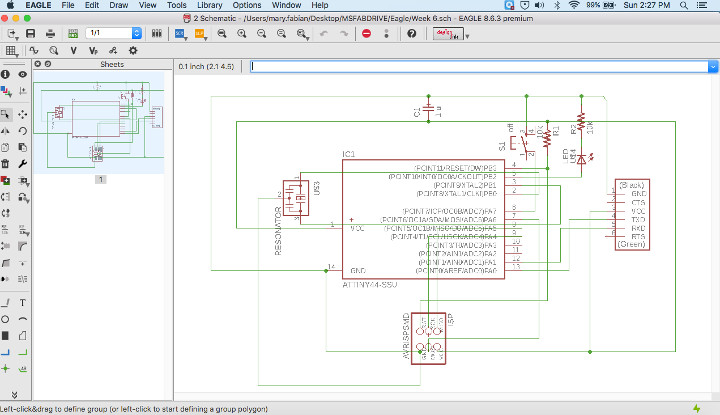Screen dimensions: 720x415
Task: Zoom in with the plus magnifier icon
Action: [x=242, y=34]
